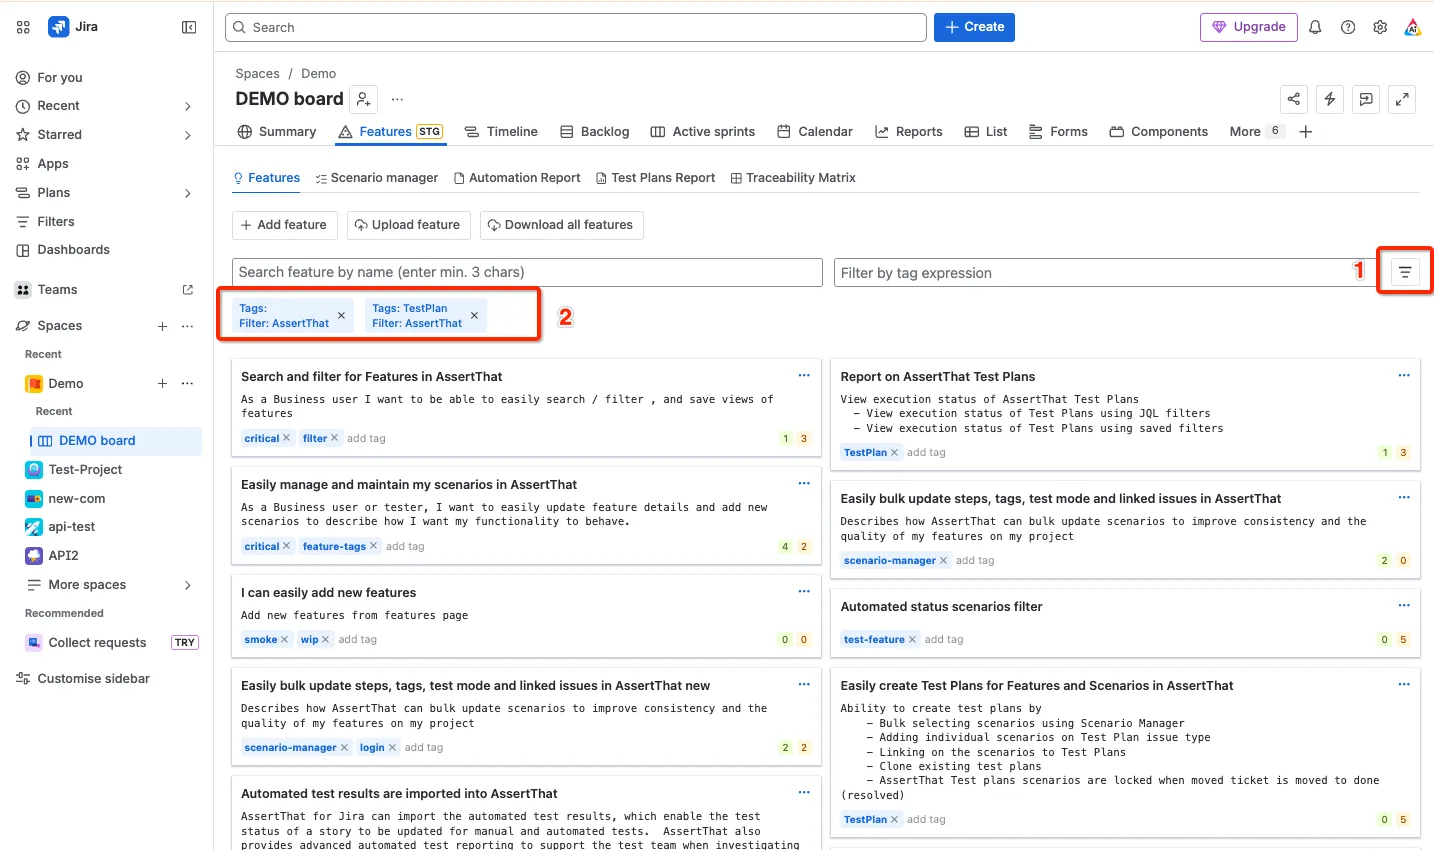Open the notifications bell
This screenshot has width=1434, height=850.
[1315, 27]
